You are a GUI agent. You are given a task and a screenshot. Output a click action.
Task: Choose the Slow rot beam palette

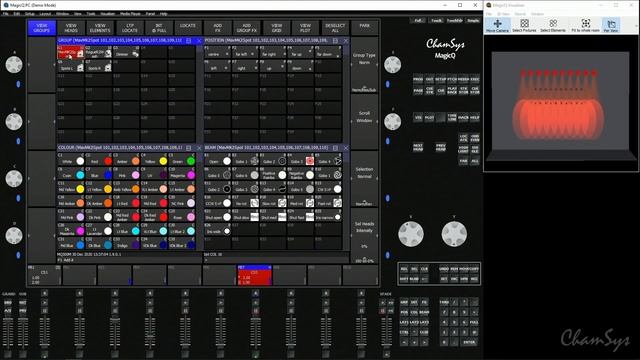(273, 202)
